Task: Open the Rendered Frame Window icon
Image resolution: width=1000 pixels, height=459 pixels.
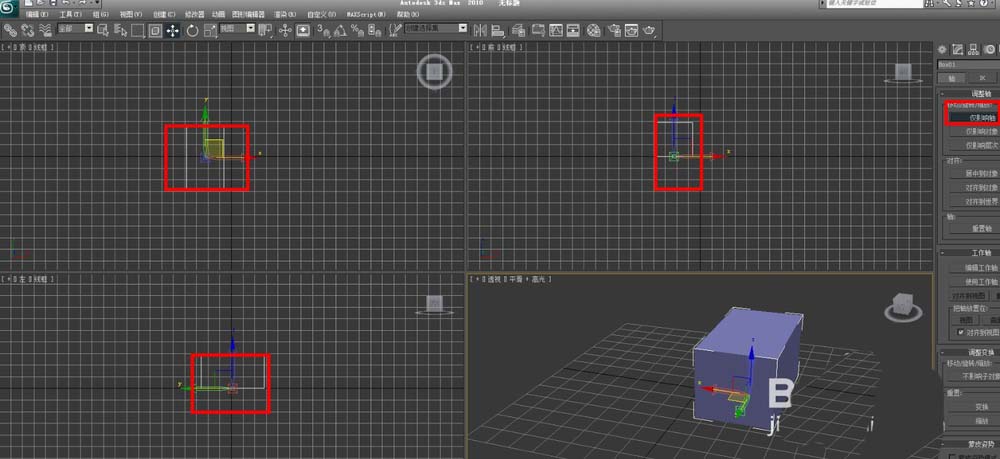Action: click(631, 30)
